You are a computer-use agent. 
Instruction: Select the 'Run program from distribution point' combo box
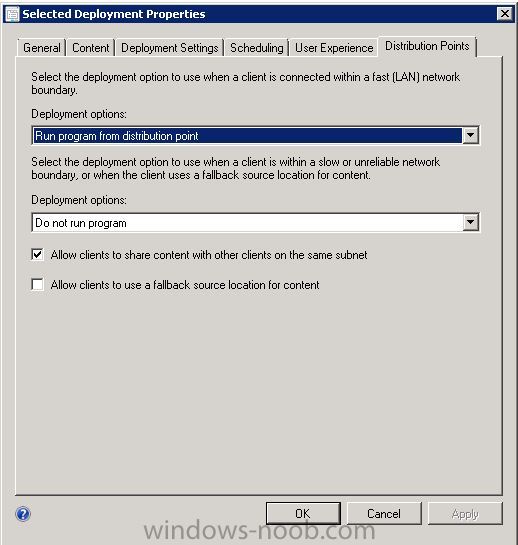tap(256, 135)
